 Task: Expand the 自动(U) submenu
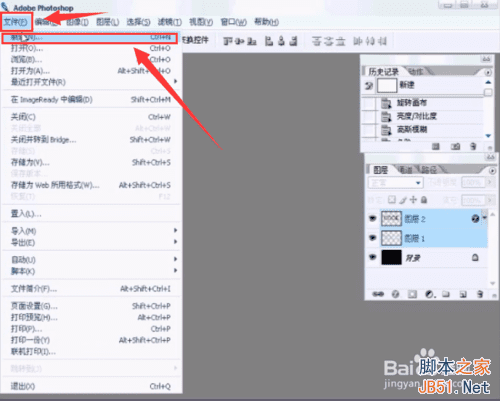(91, 259)
